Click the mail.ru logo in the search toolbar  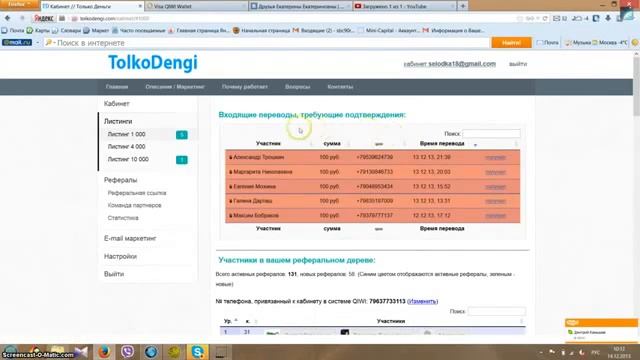[x=17, y=42]
